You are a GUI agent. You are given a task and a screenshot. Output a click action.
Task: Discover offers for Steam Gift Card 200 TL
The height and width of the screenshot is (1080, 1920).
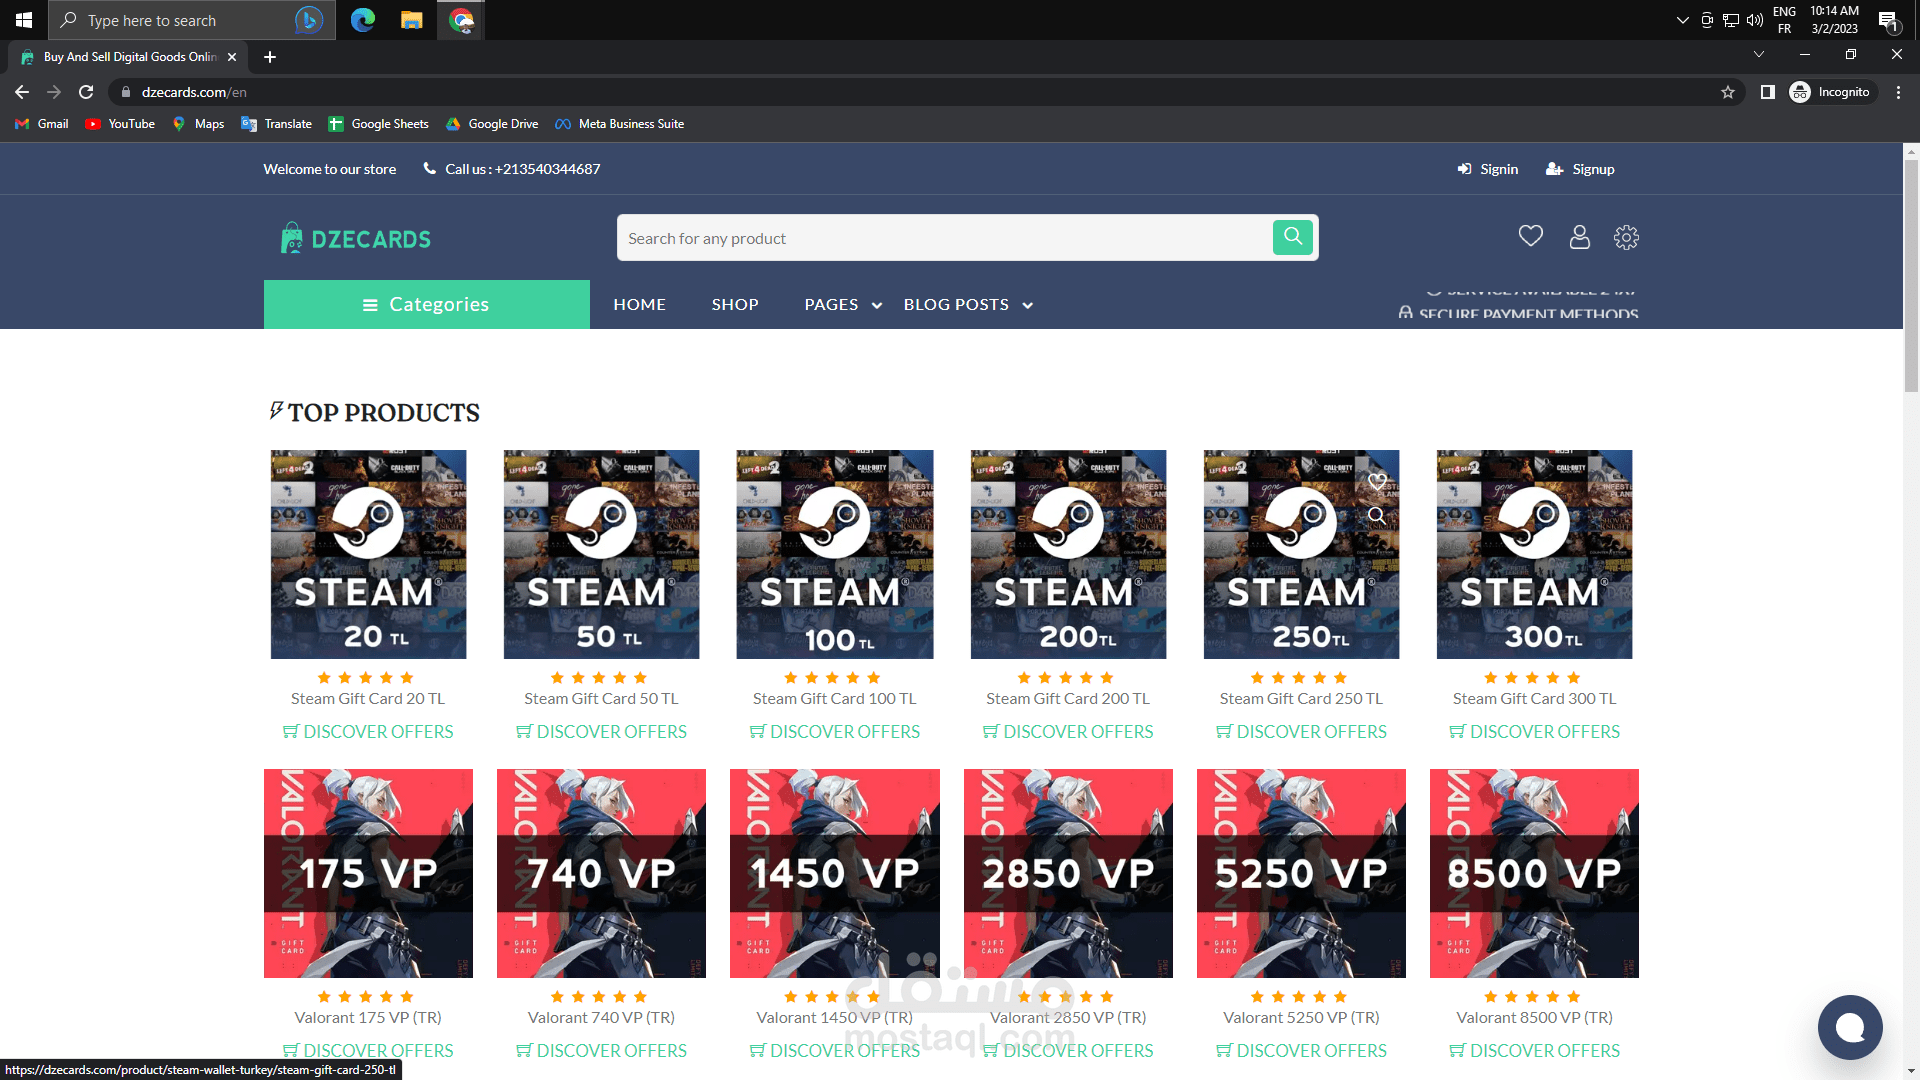(x=1068, y=732)
